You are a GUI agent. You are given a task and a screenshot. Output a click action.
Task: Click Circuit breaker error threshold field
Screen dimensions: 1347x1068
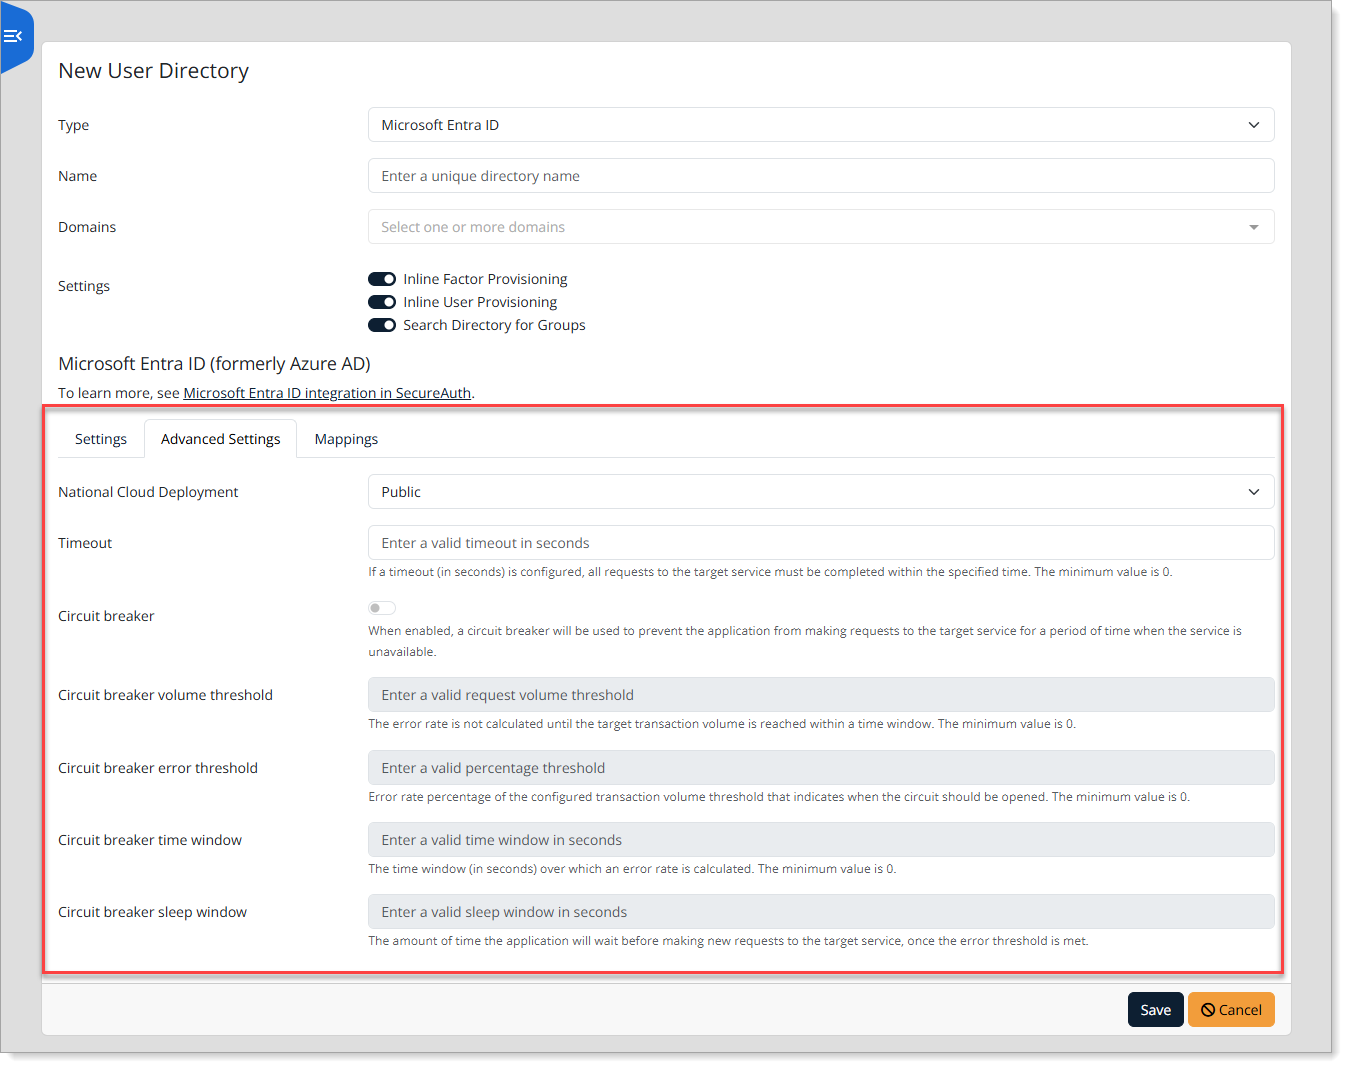click(821, 768)
